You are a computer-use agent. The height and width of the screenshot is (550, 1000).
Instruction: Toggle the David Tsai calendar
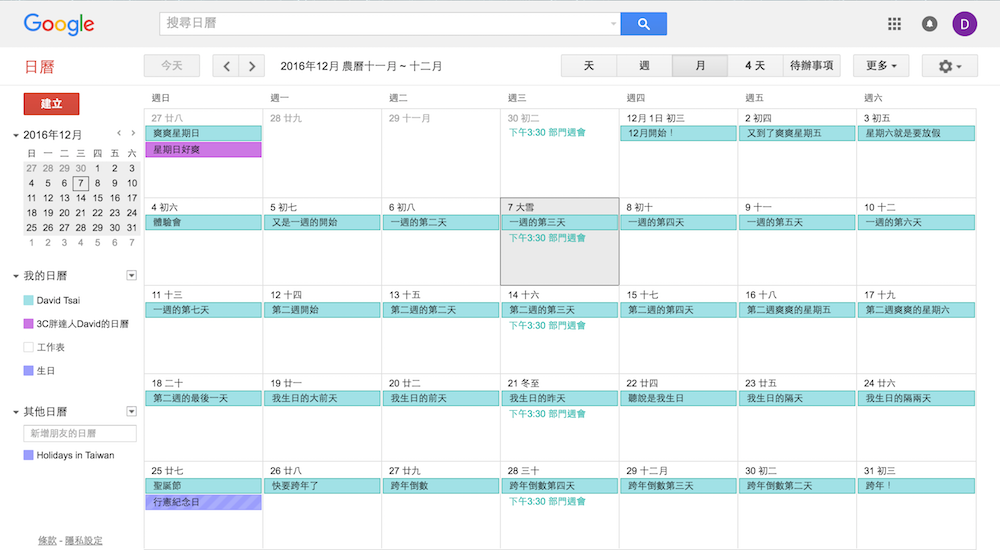pos(28,300)
